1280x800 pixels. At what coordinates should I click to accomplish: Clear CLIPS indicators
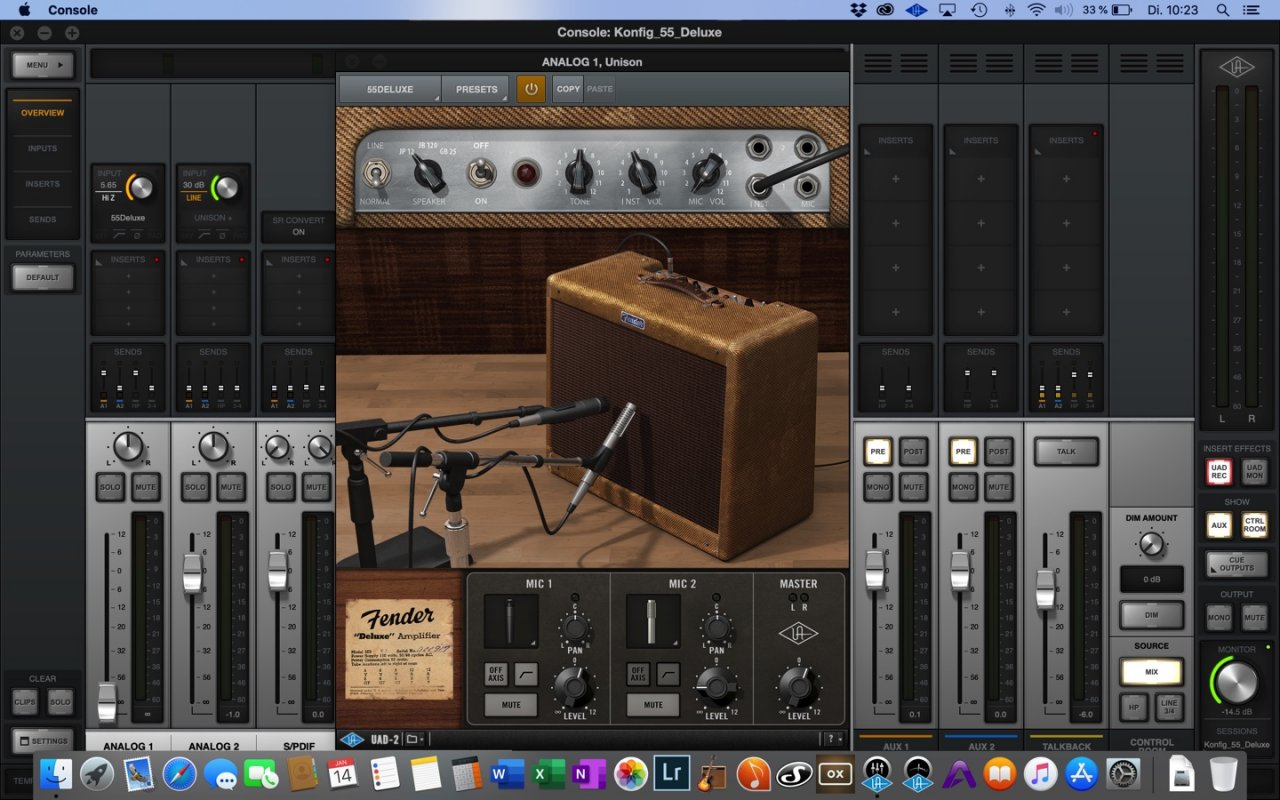(25, 701)
